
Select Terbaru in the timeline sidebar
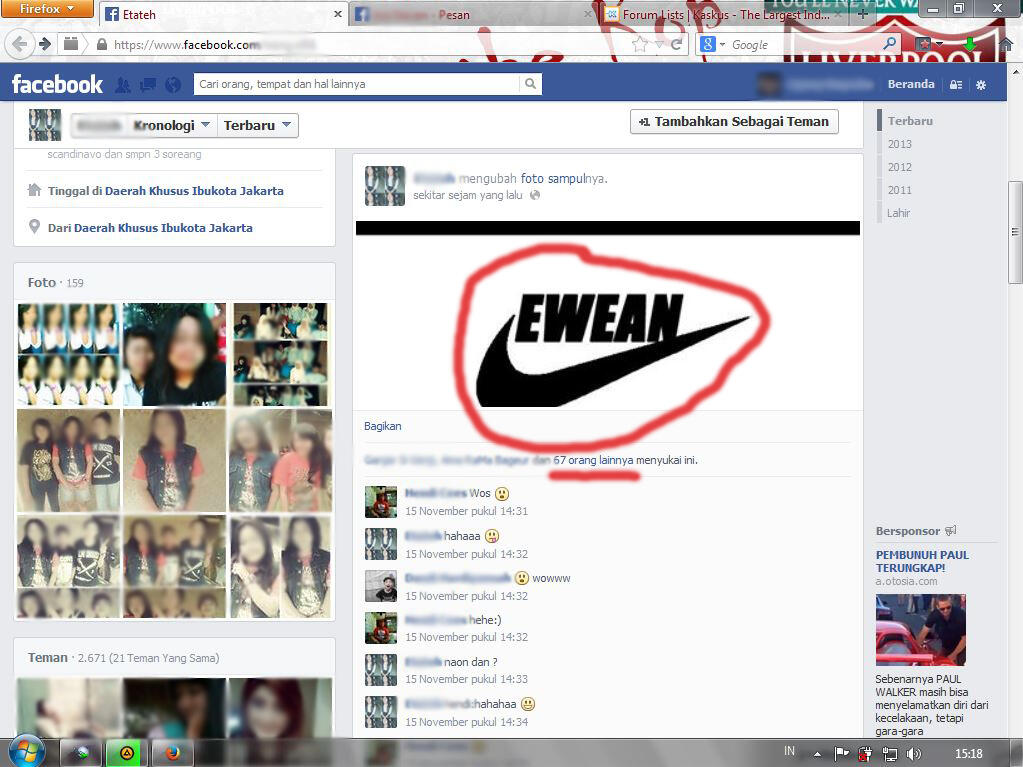[x=910, y=121]
